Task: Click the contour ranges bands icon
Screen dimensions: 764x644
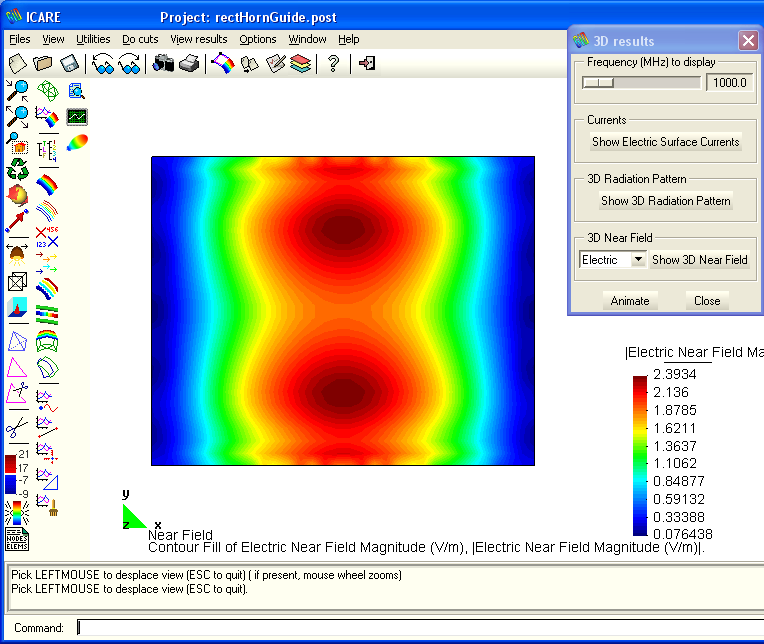Action: [x=47, y=288]
